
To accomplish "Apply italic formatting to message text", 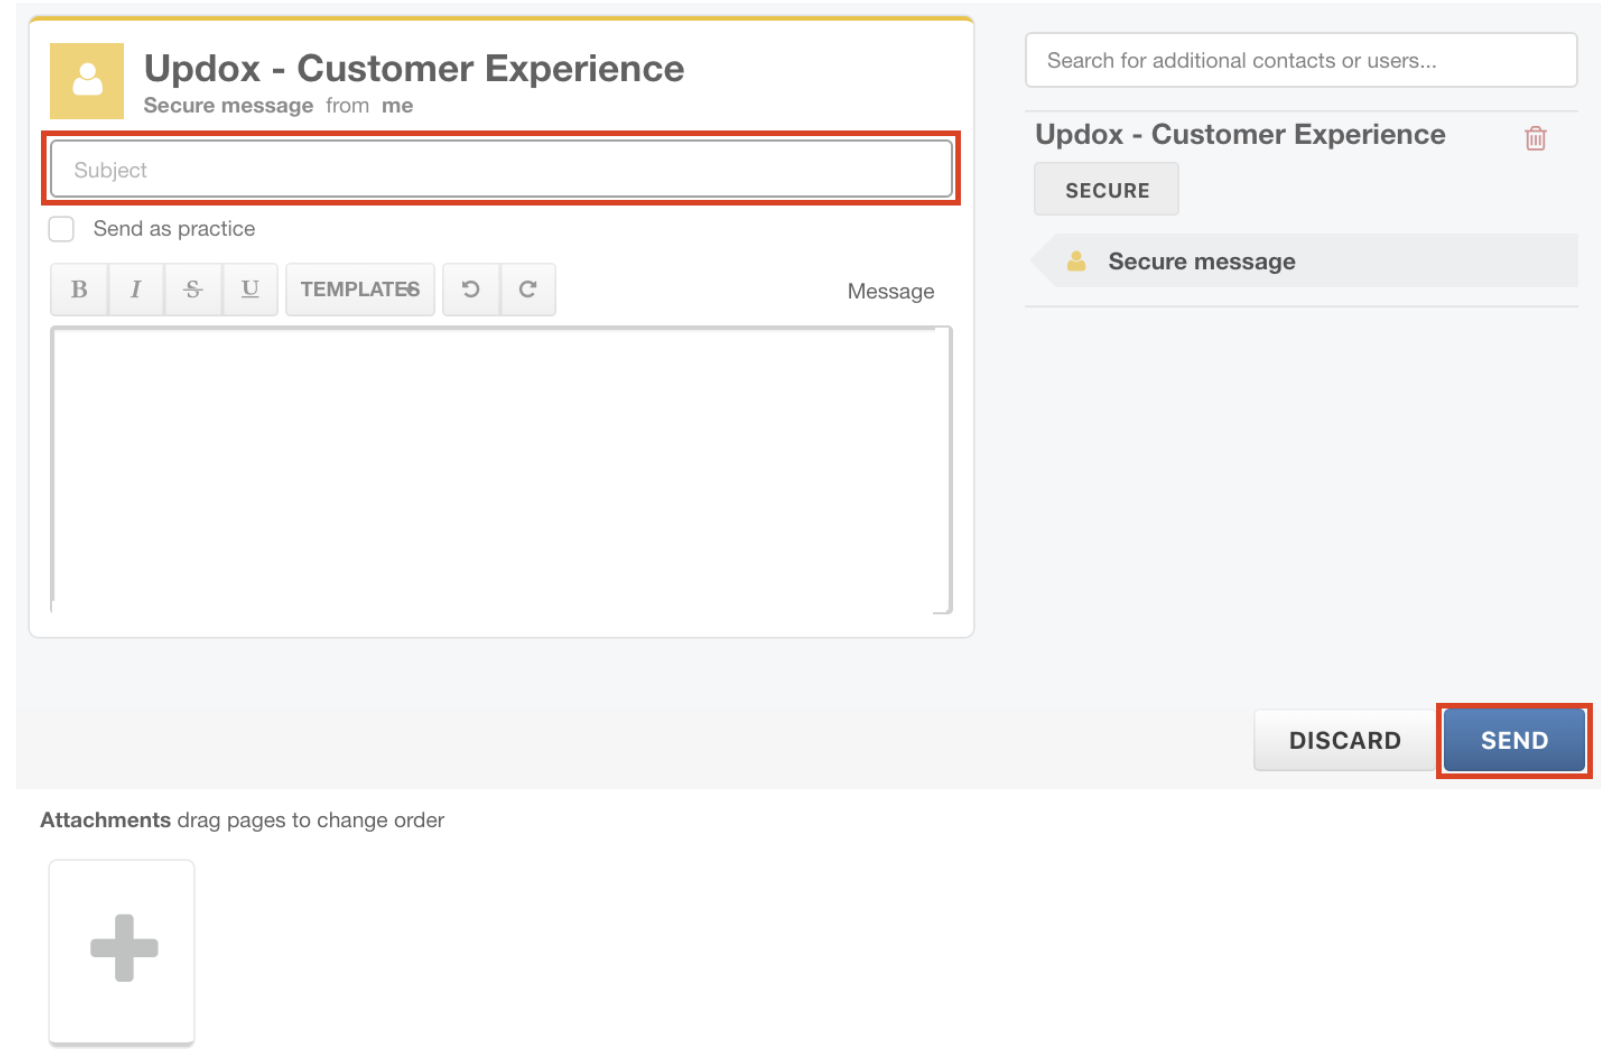I will [x=136, y=290].
